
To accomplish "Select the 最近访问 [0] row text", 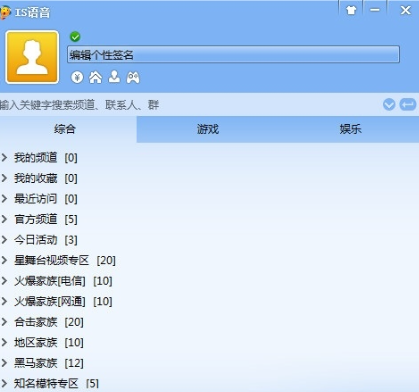I will (x=46, y=199).
